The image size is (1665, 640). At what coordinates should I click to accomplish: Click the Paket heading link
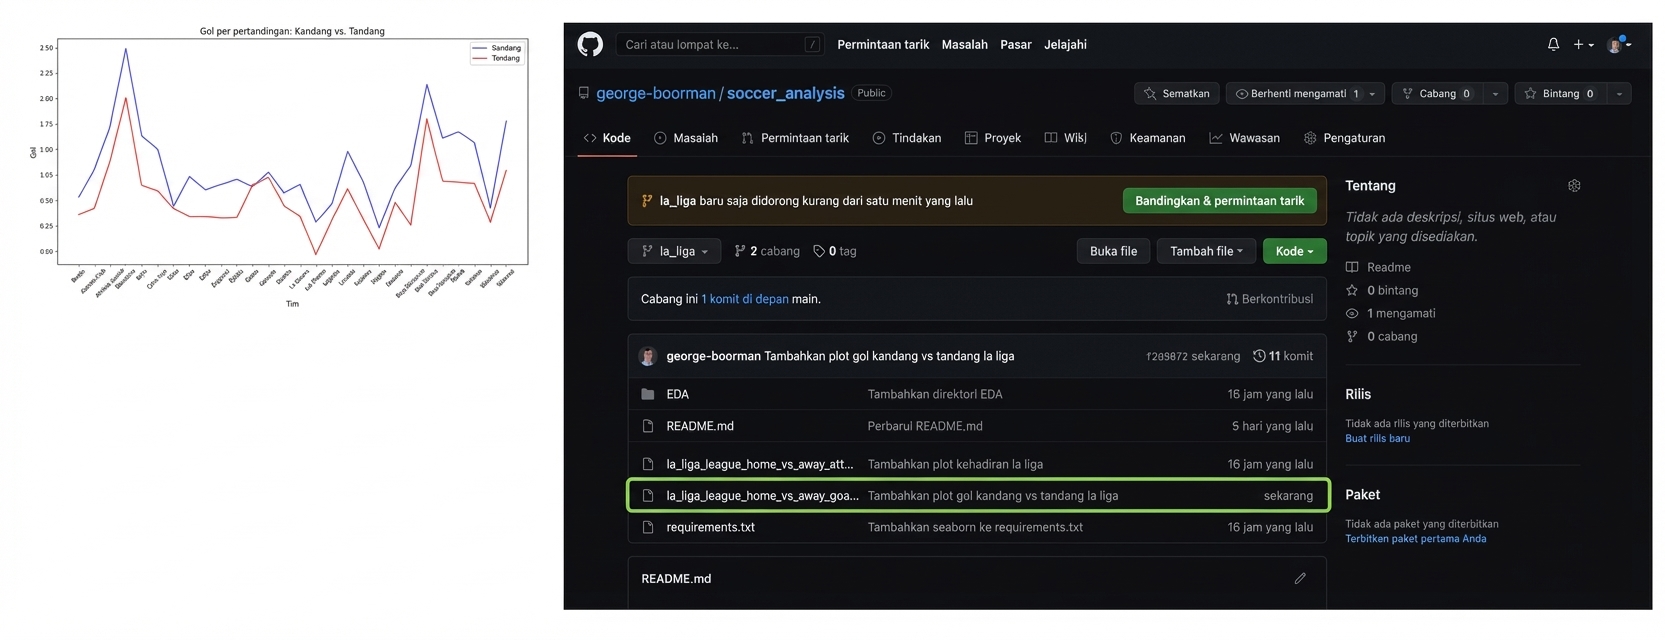coord(1362,495)
